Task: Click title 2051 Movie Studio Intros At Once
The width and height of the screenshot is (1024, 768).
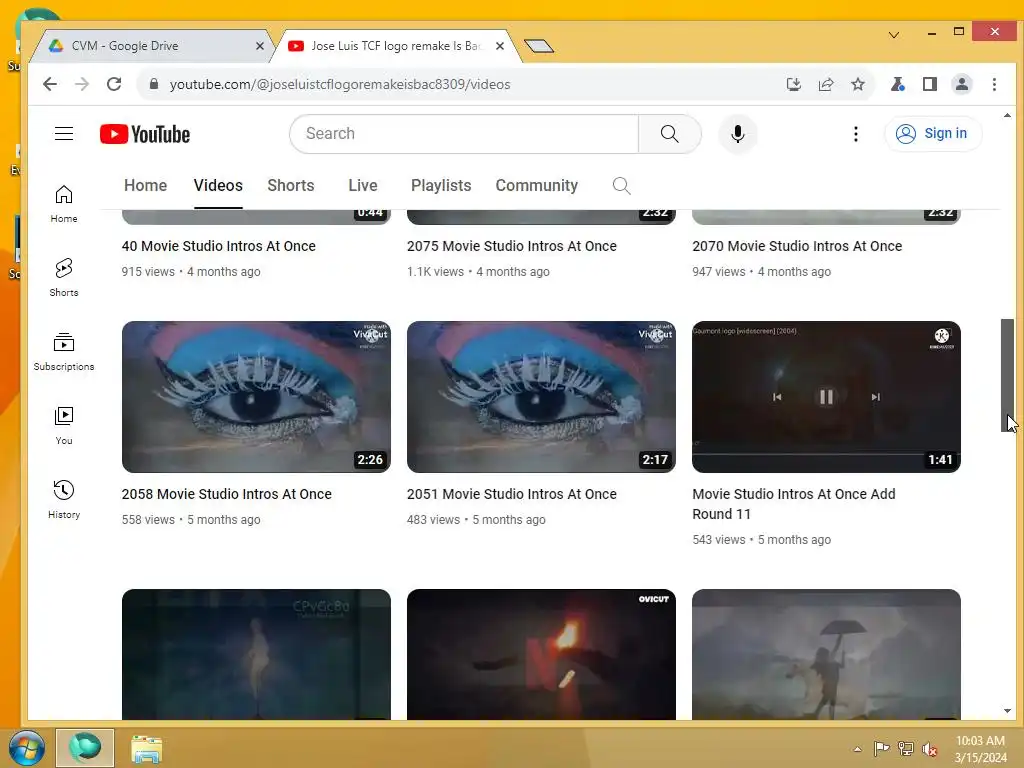Action: [512, 494]
